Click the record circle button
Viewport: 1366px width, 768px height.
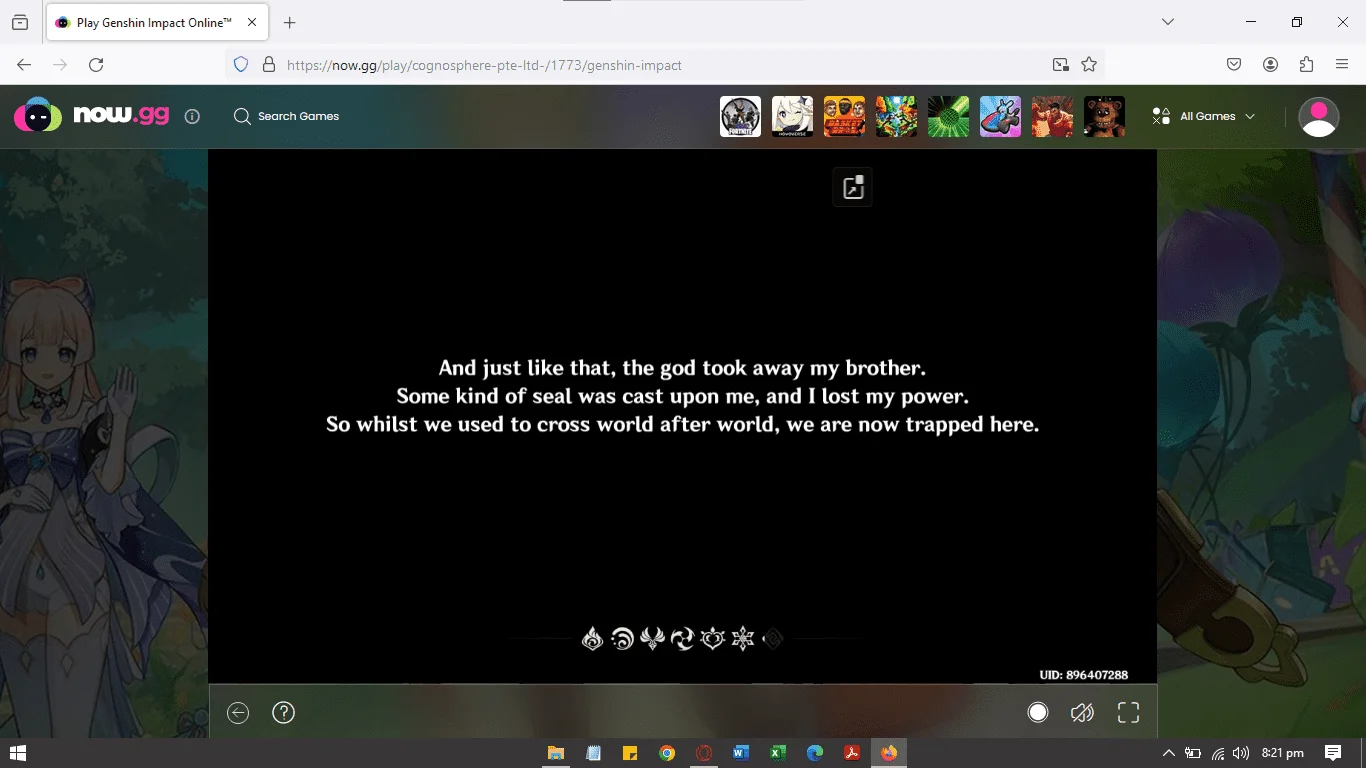[1038, 712]
